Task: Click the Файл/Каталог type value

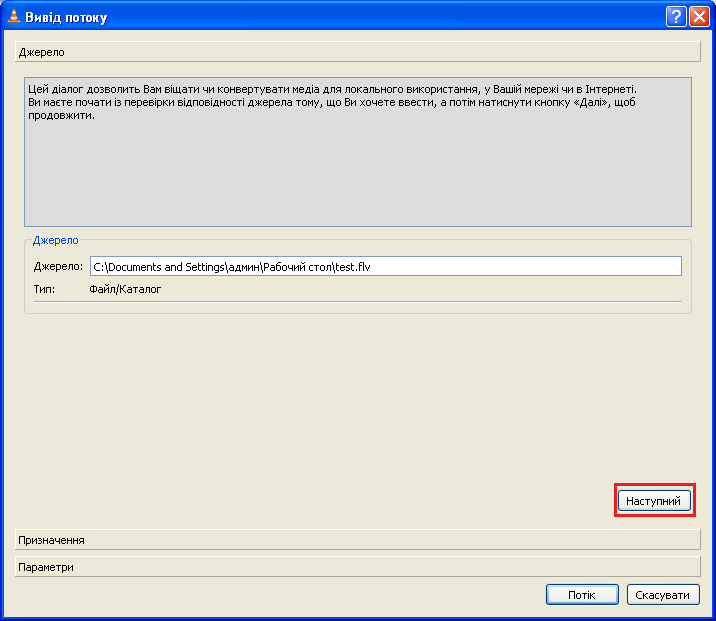Action: [125, 289]
